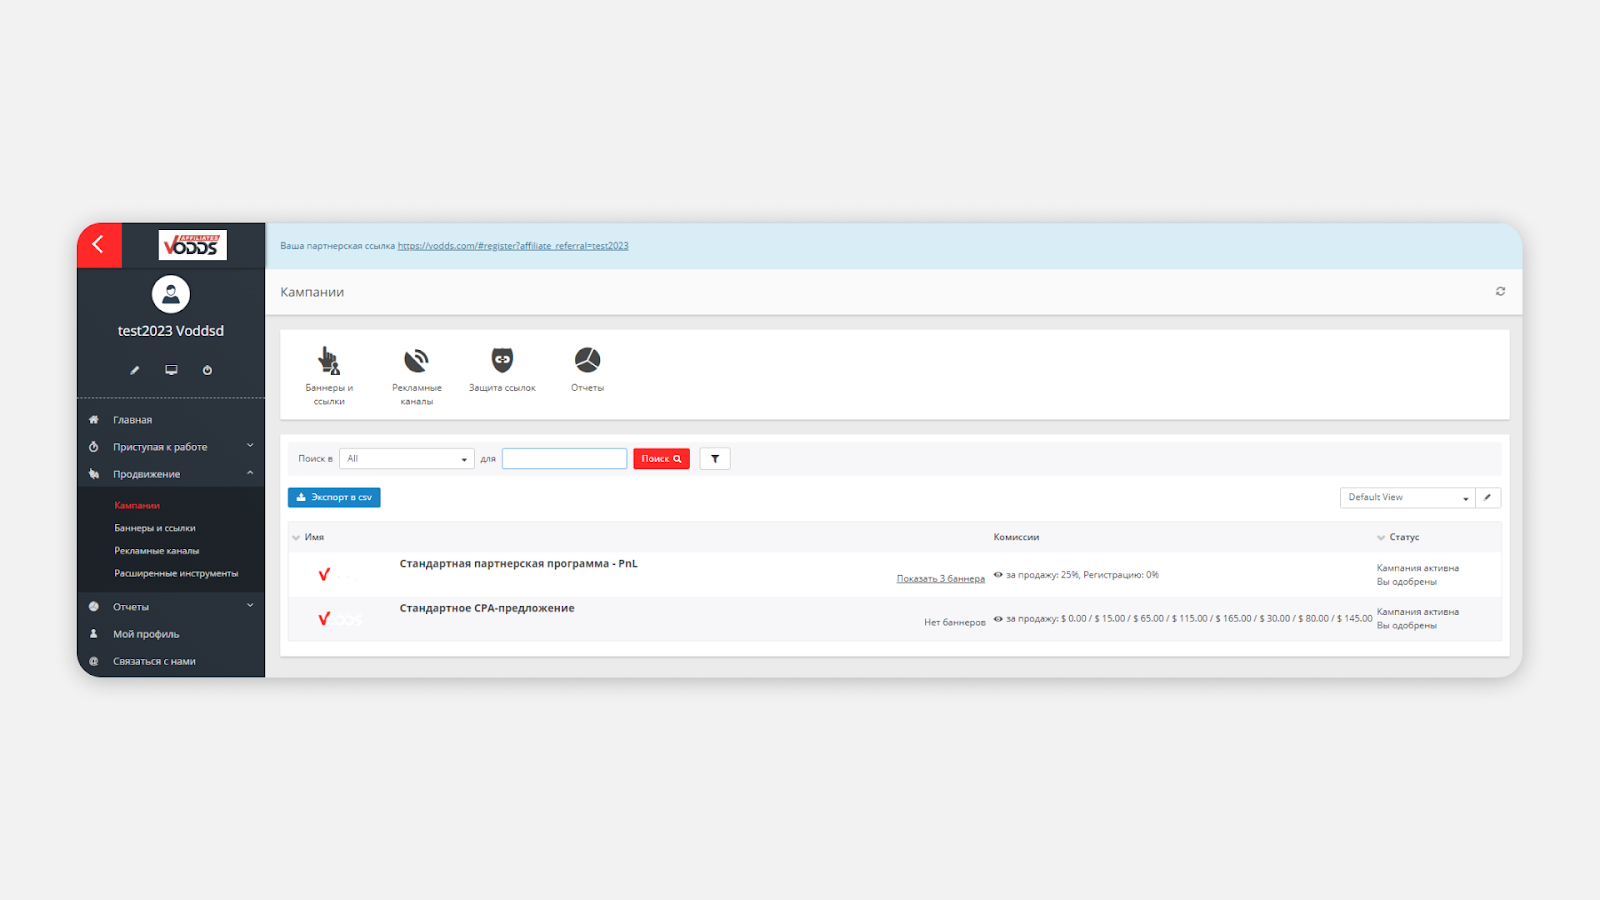Image resolution: width=1600 pixels, height=900 pixels.
Task: Open the Default View dropdown
Action: pyautogui.click(x=1407, y=497)
